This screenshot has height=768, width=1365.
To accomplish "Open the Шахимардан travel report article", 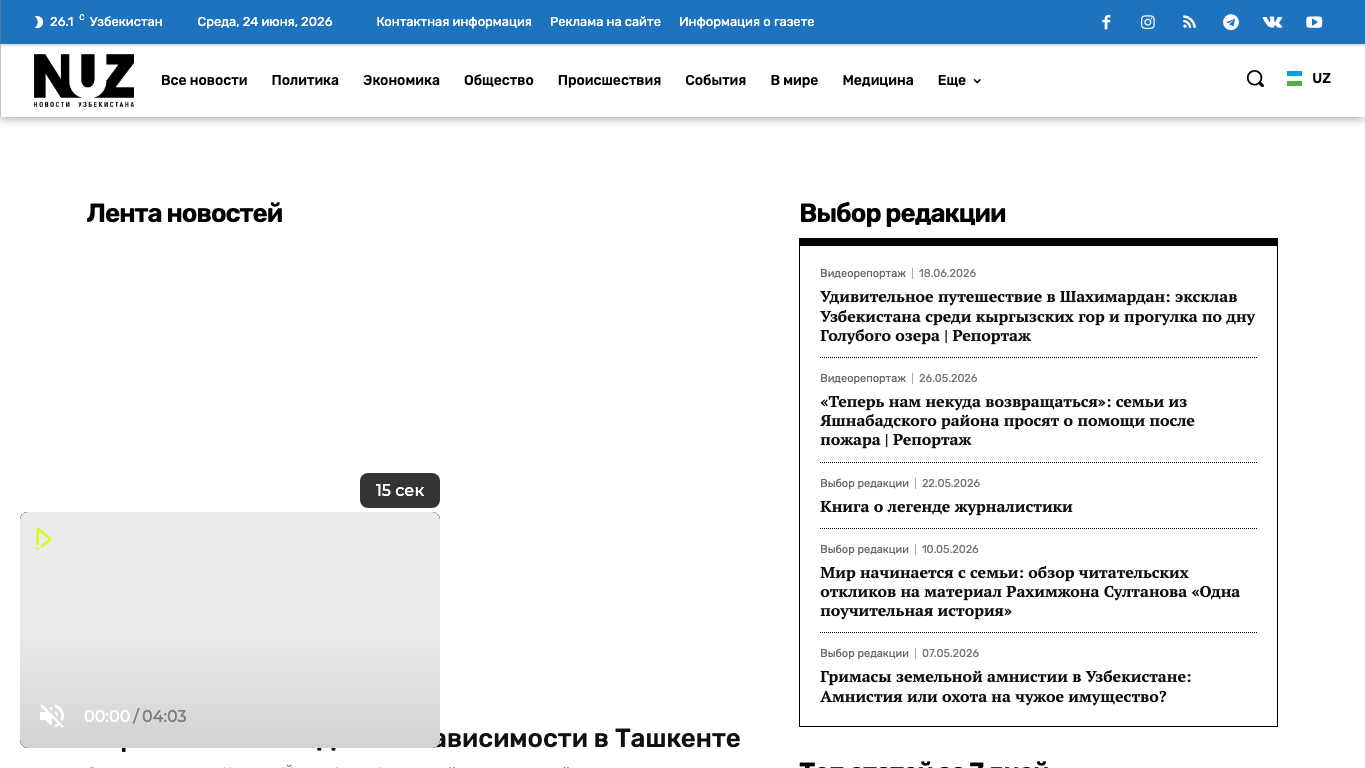I will click(1038, 316).
